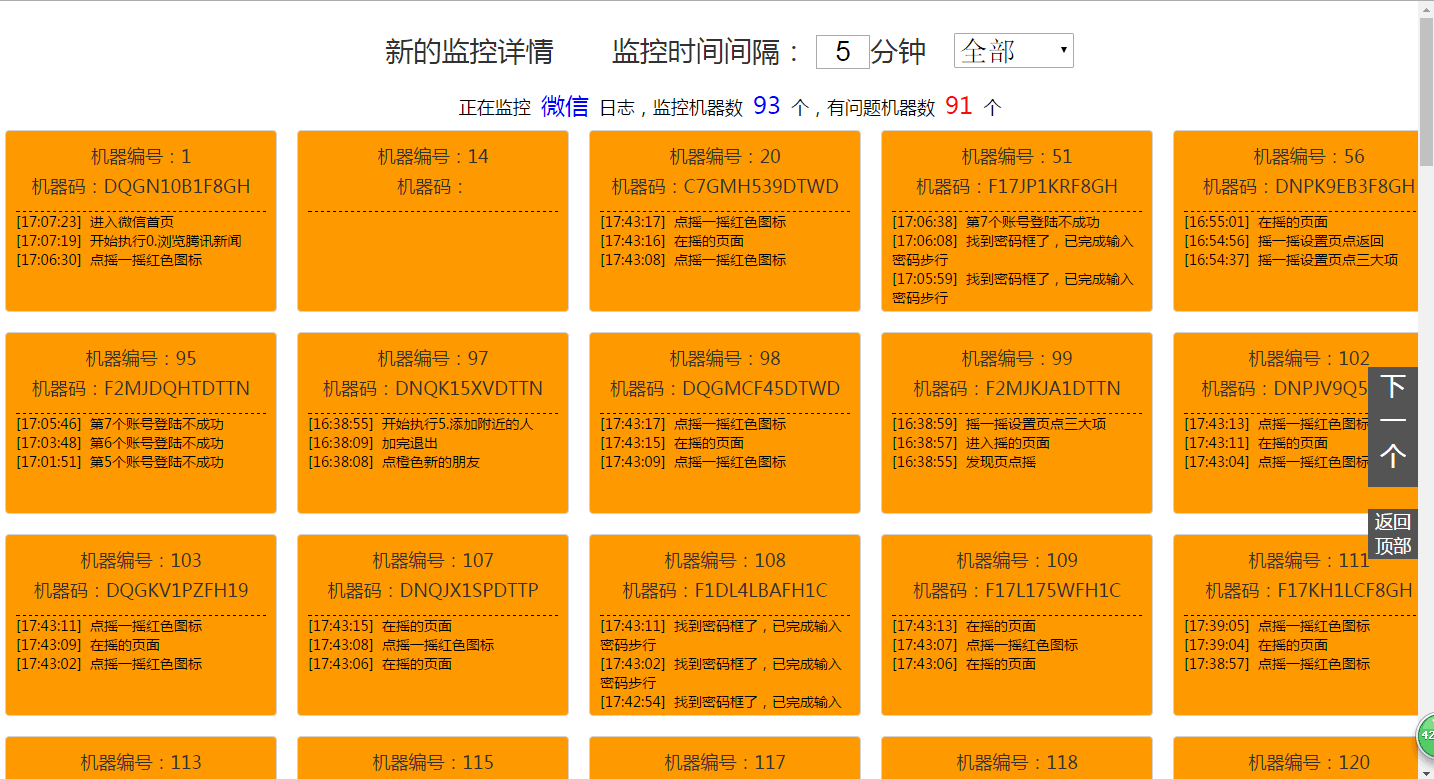Click machine card 机器编号：108
The height and width of the screenshot is (779, 1434).
[x=725, y=625]
